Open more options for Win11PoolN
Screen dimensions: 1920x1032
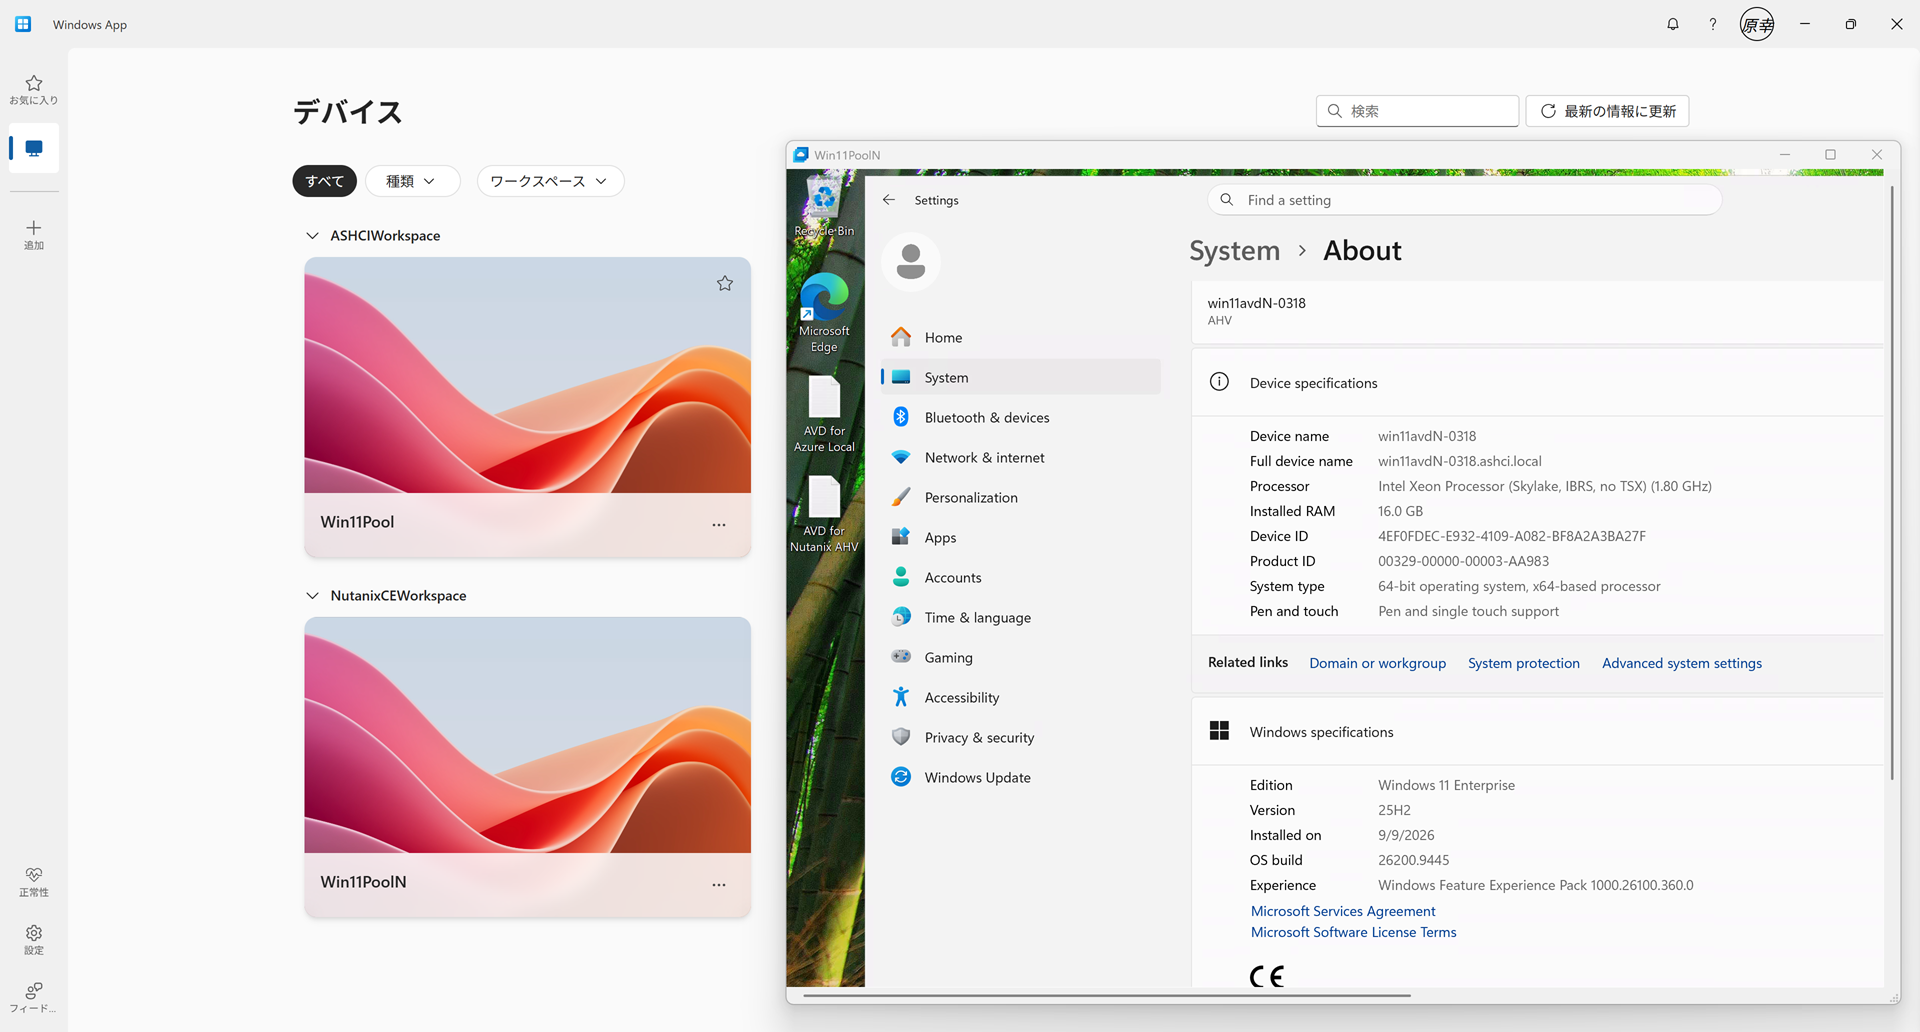coord(719,884)
